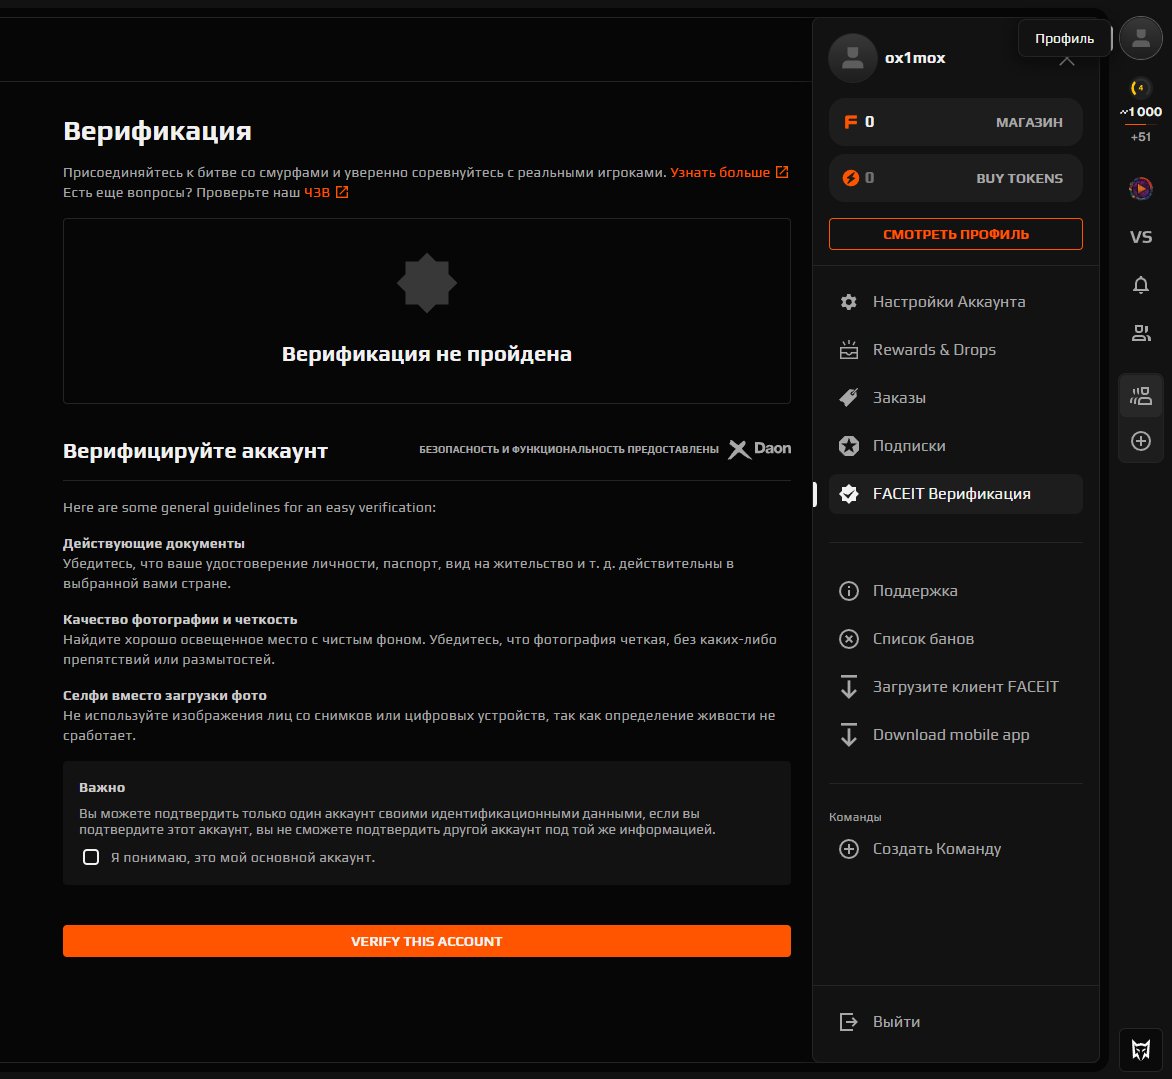The height and width of the screenshot is (1079, 1172).
Task: Click the plus icon in right sidebar
Action: coord(1140,441)
